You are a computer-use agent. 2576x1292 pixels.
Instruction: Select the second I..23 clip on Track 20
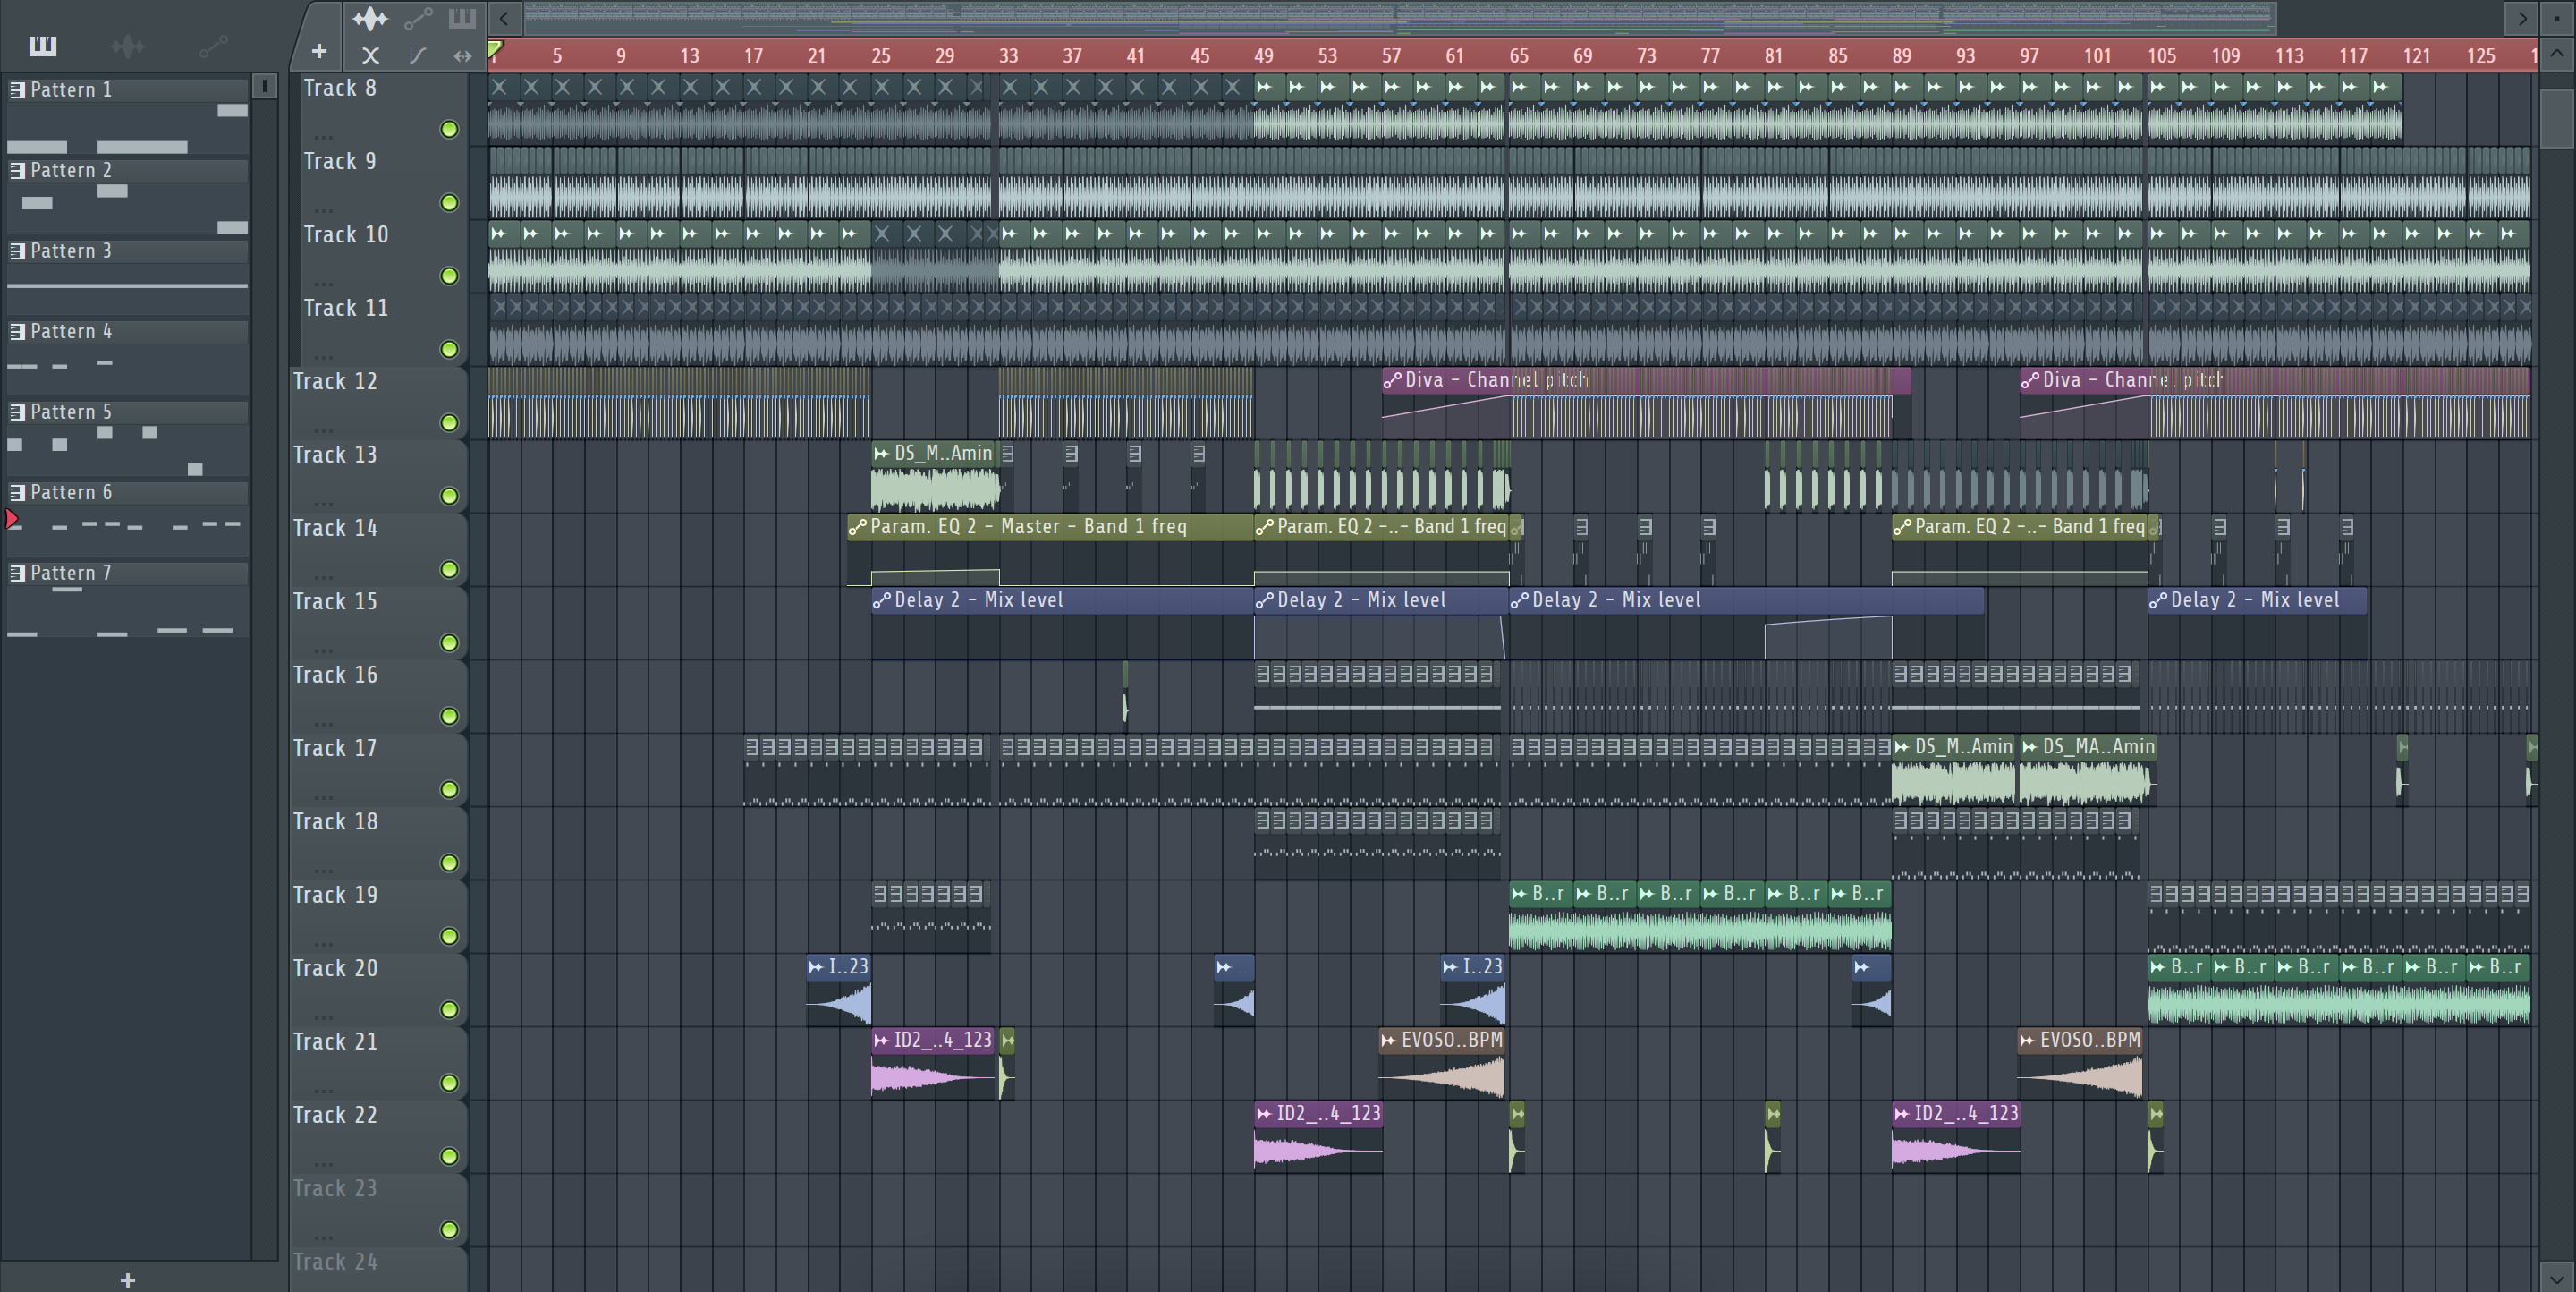click(x=1473, y=991)
